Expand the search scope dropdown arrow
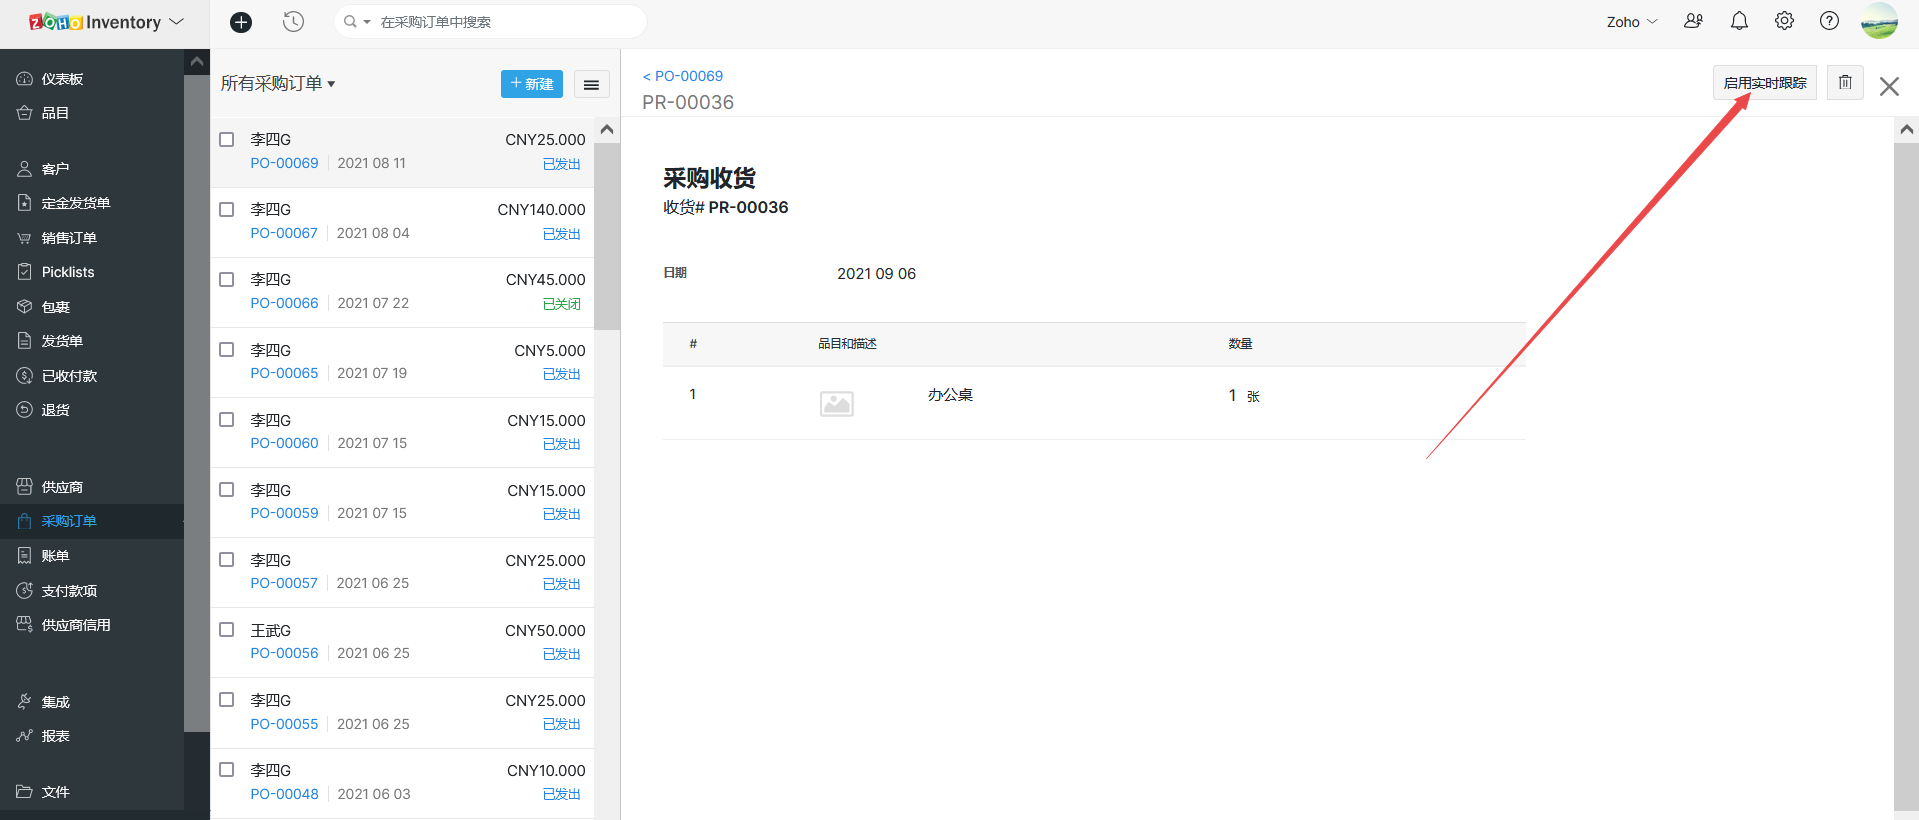The image size is (1919, 820). coord(366,22)
